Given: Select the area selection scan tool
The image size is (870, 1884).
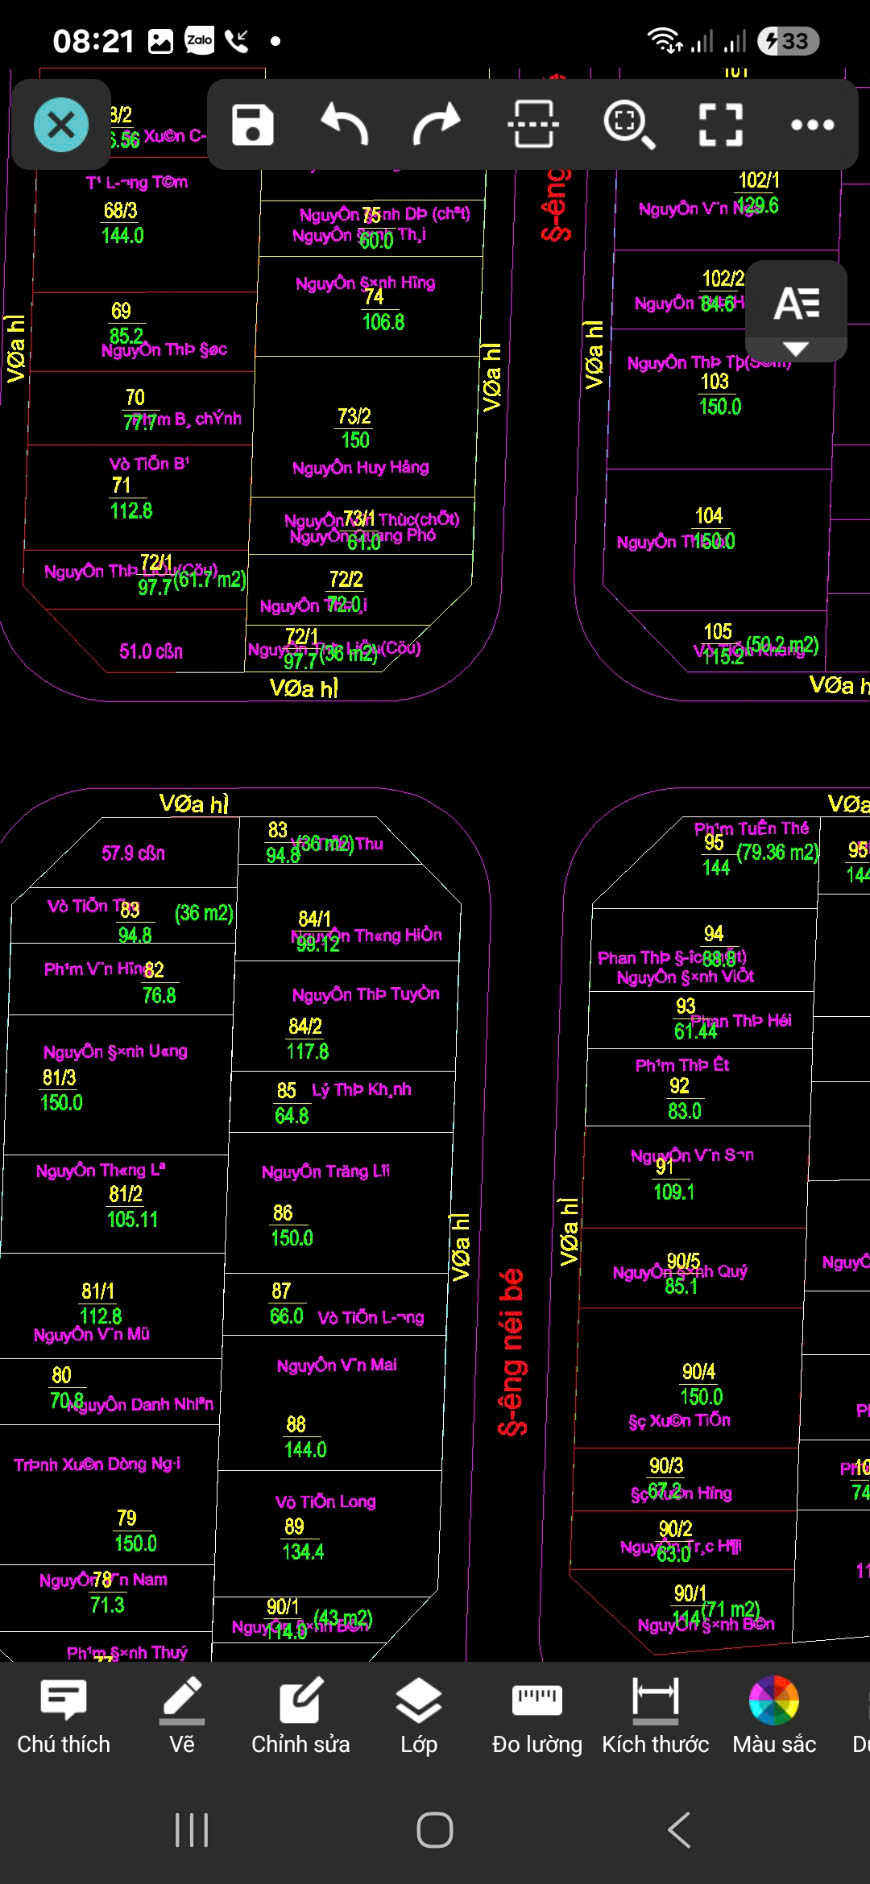Looking at the screenshot, I should [x=533, y=125].
